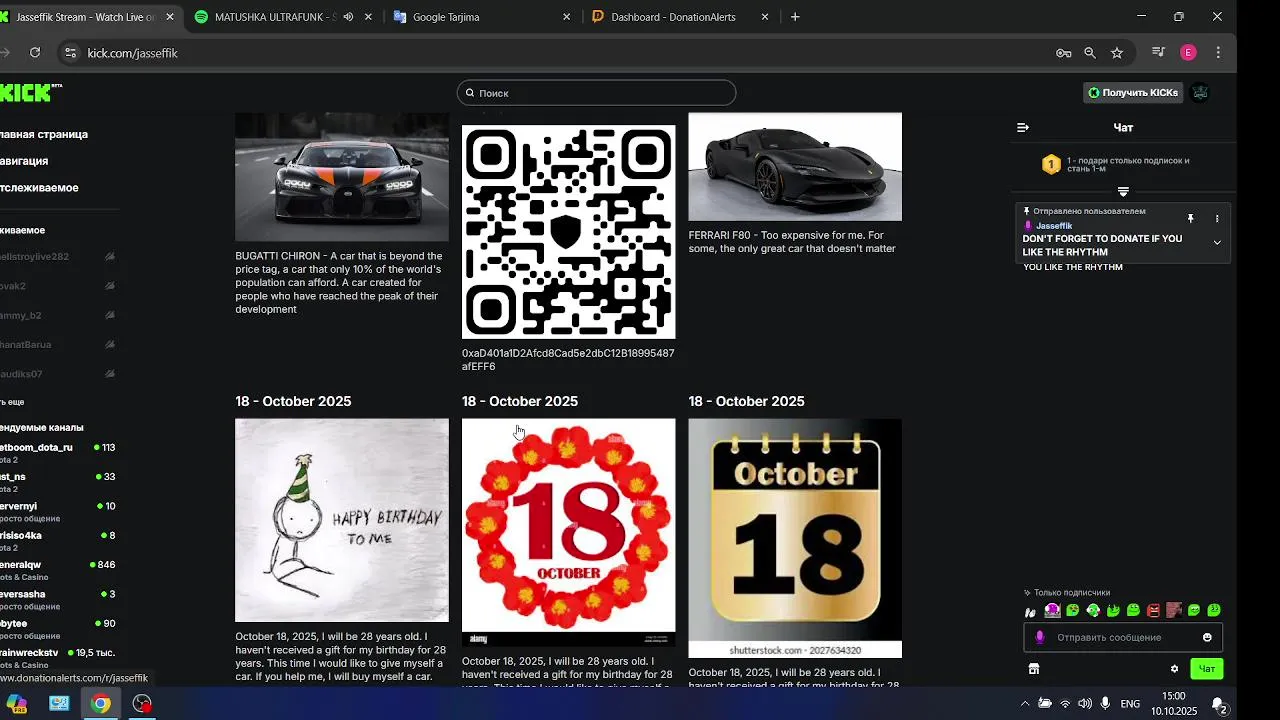Image resolution: width=1280 pixels, height=720 pixels.
Task: Close the Google Tarjima tab
Action: [x=567, y=17]
